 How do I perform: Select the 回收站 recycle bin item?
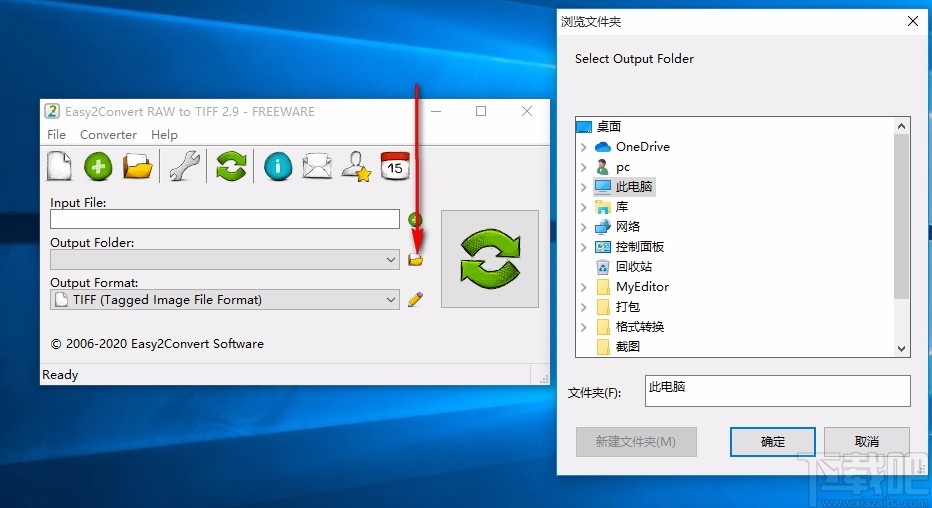(634, 267)
